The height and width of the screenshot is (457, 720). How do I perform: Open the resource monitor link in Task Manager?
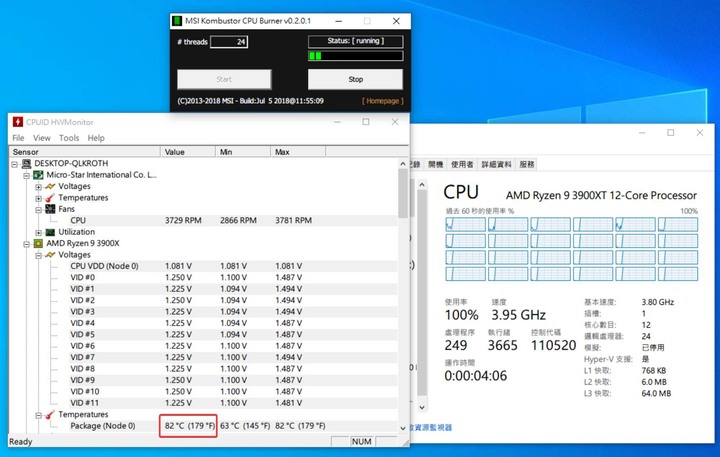pyautogui.click(x=430, y=428)
